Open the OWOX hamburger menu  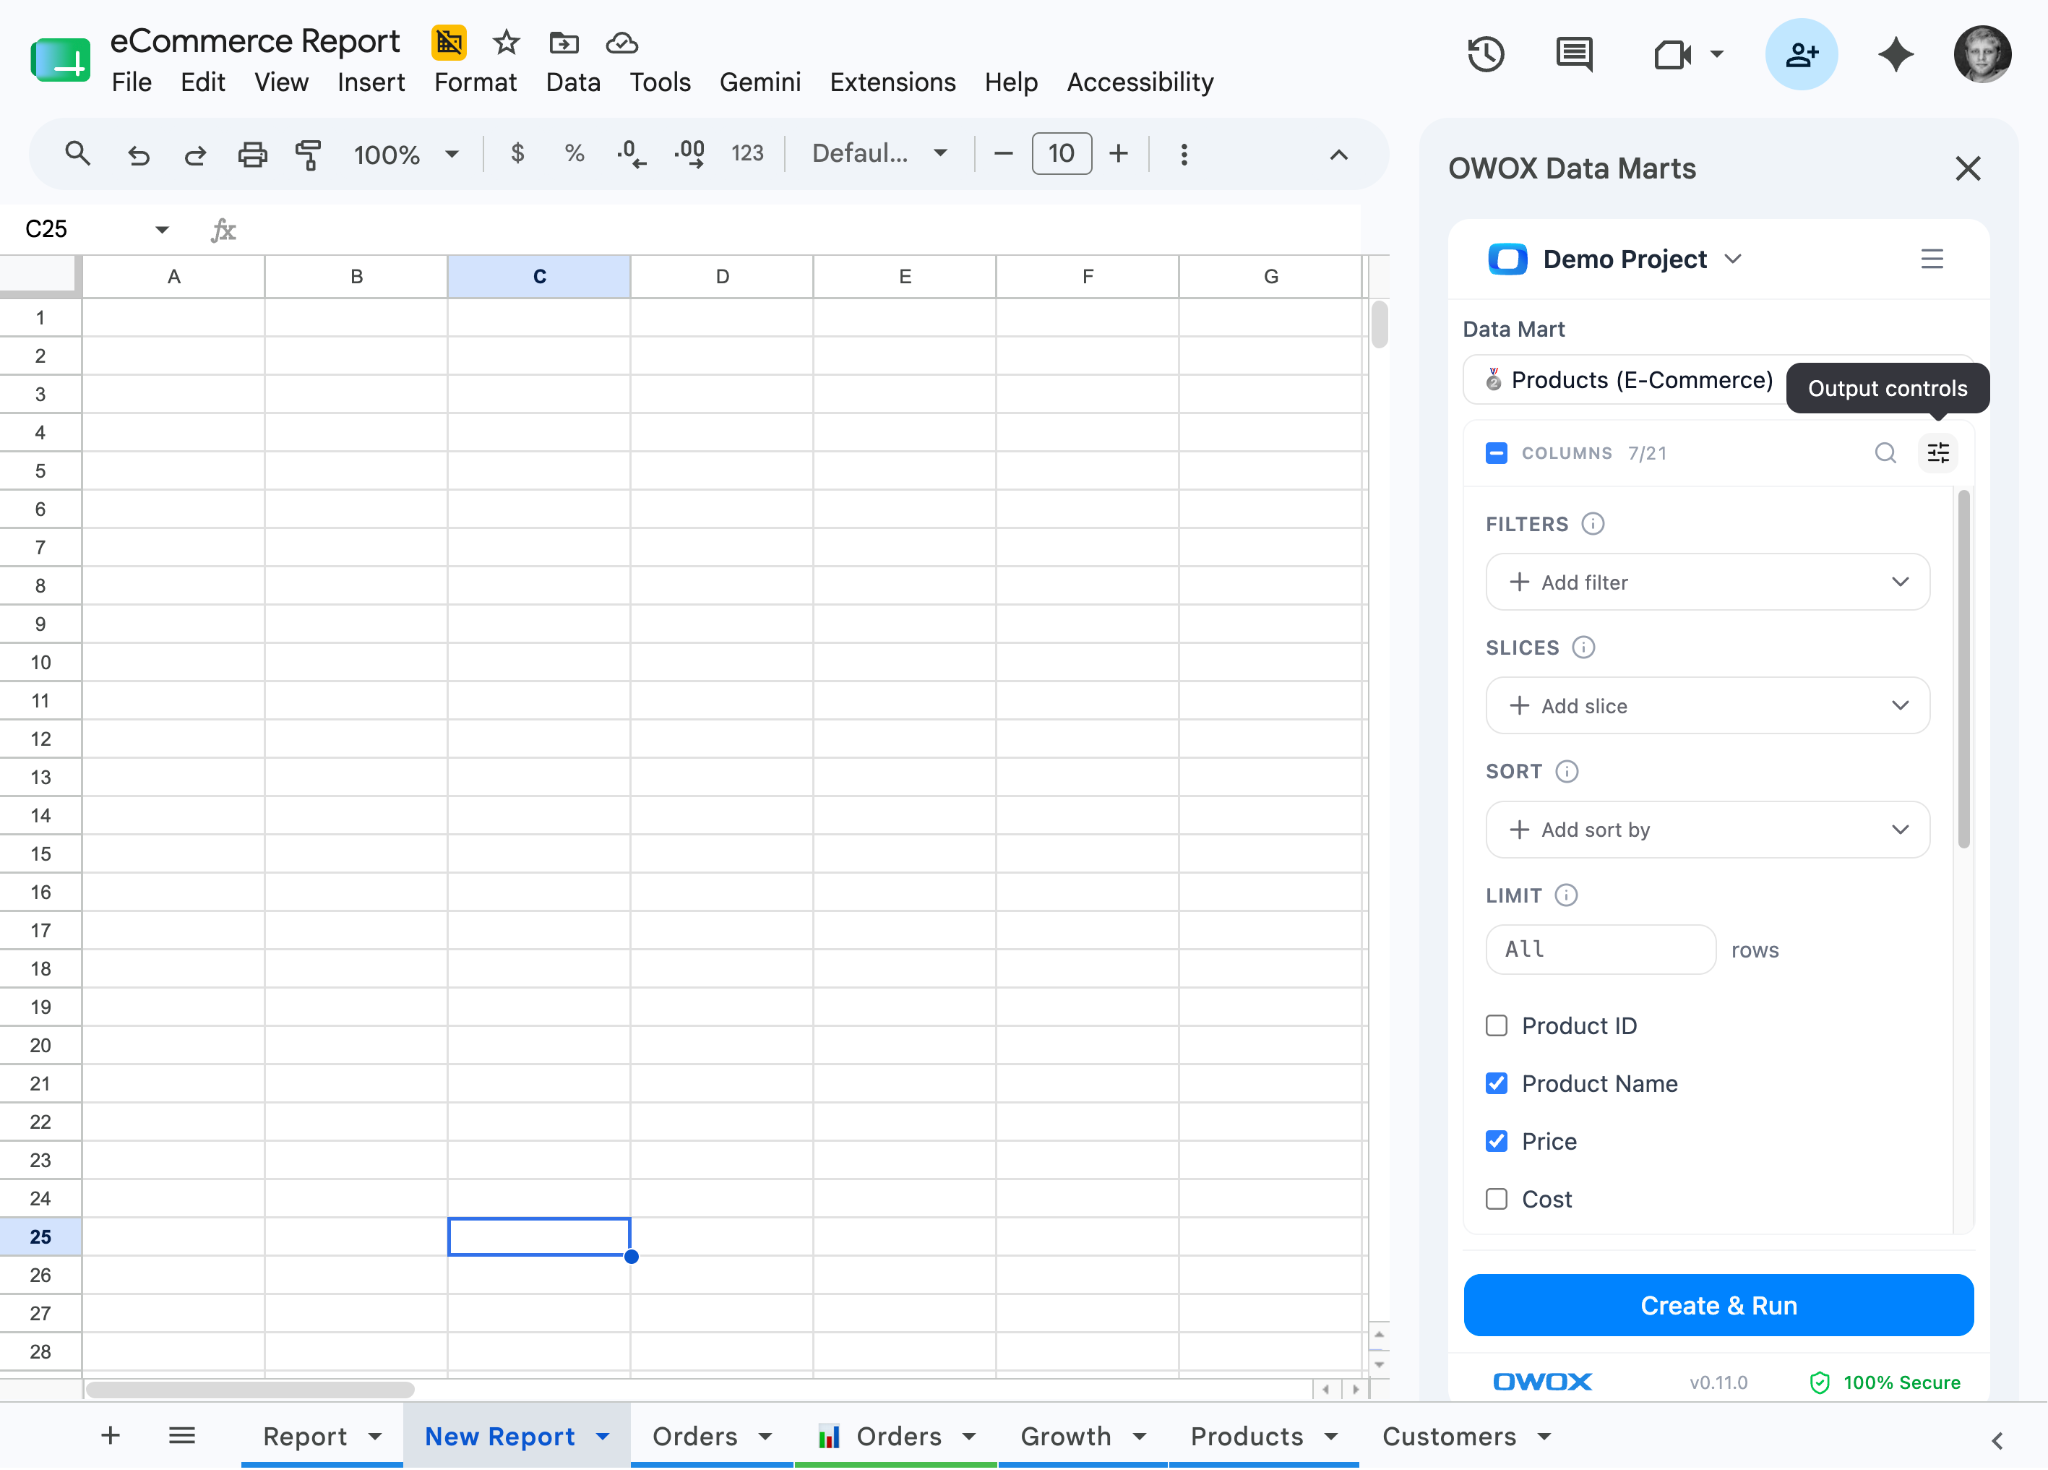tap(1931, 259)
